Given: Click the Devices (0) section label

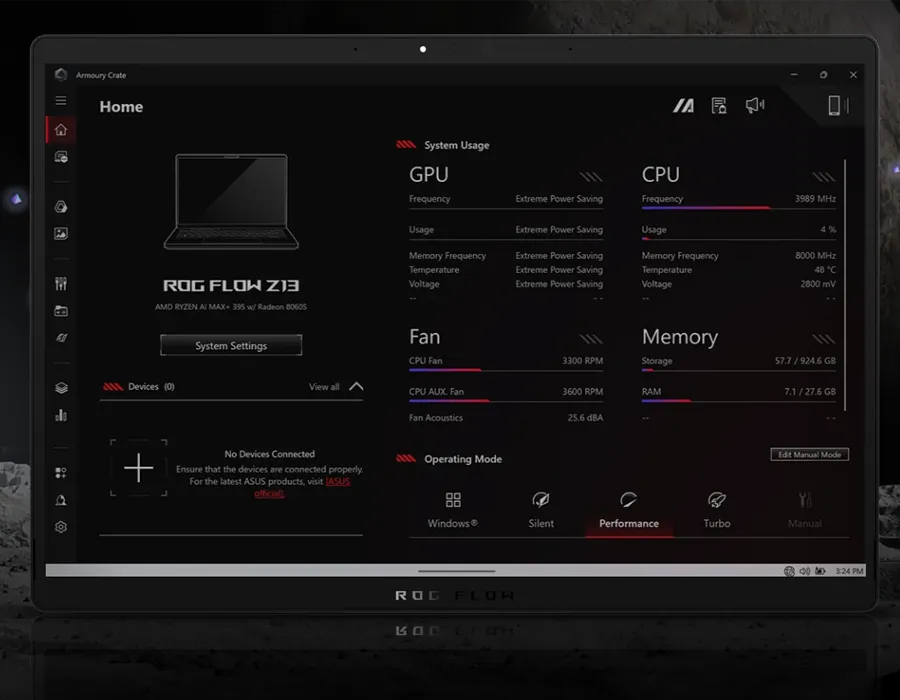Looking at the screenshot, I should 152,387.
